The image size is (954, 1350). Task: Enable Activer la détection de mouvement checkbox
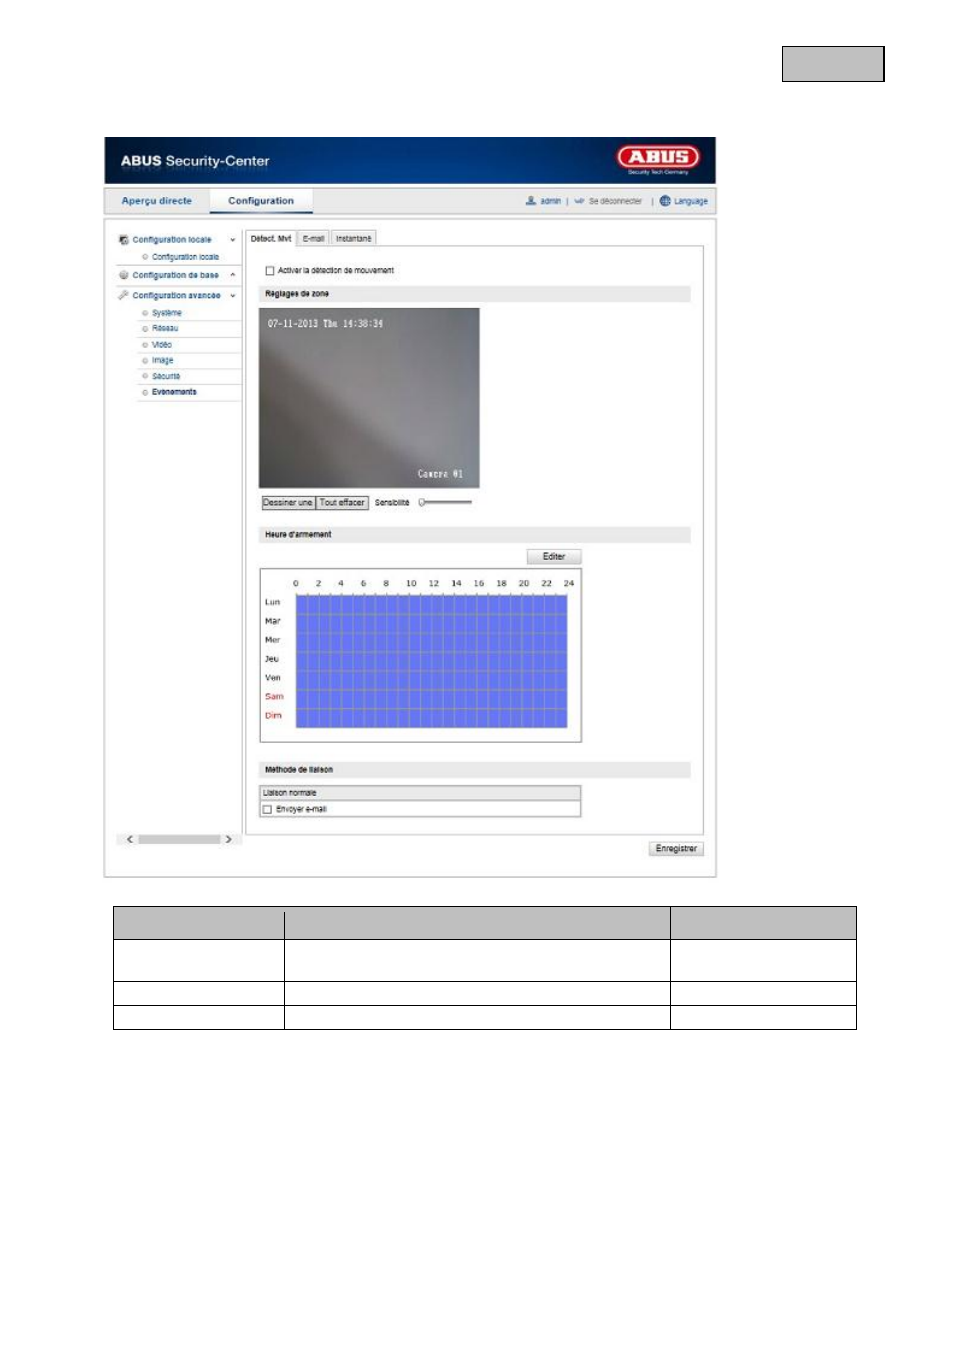270,271
